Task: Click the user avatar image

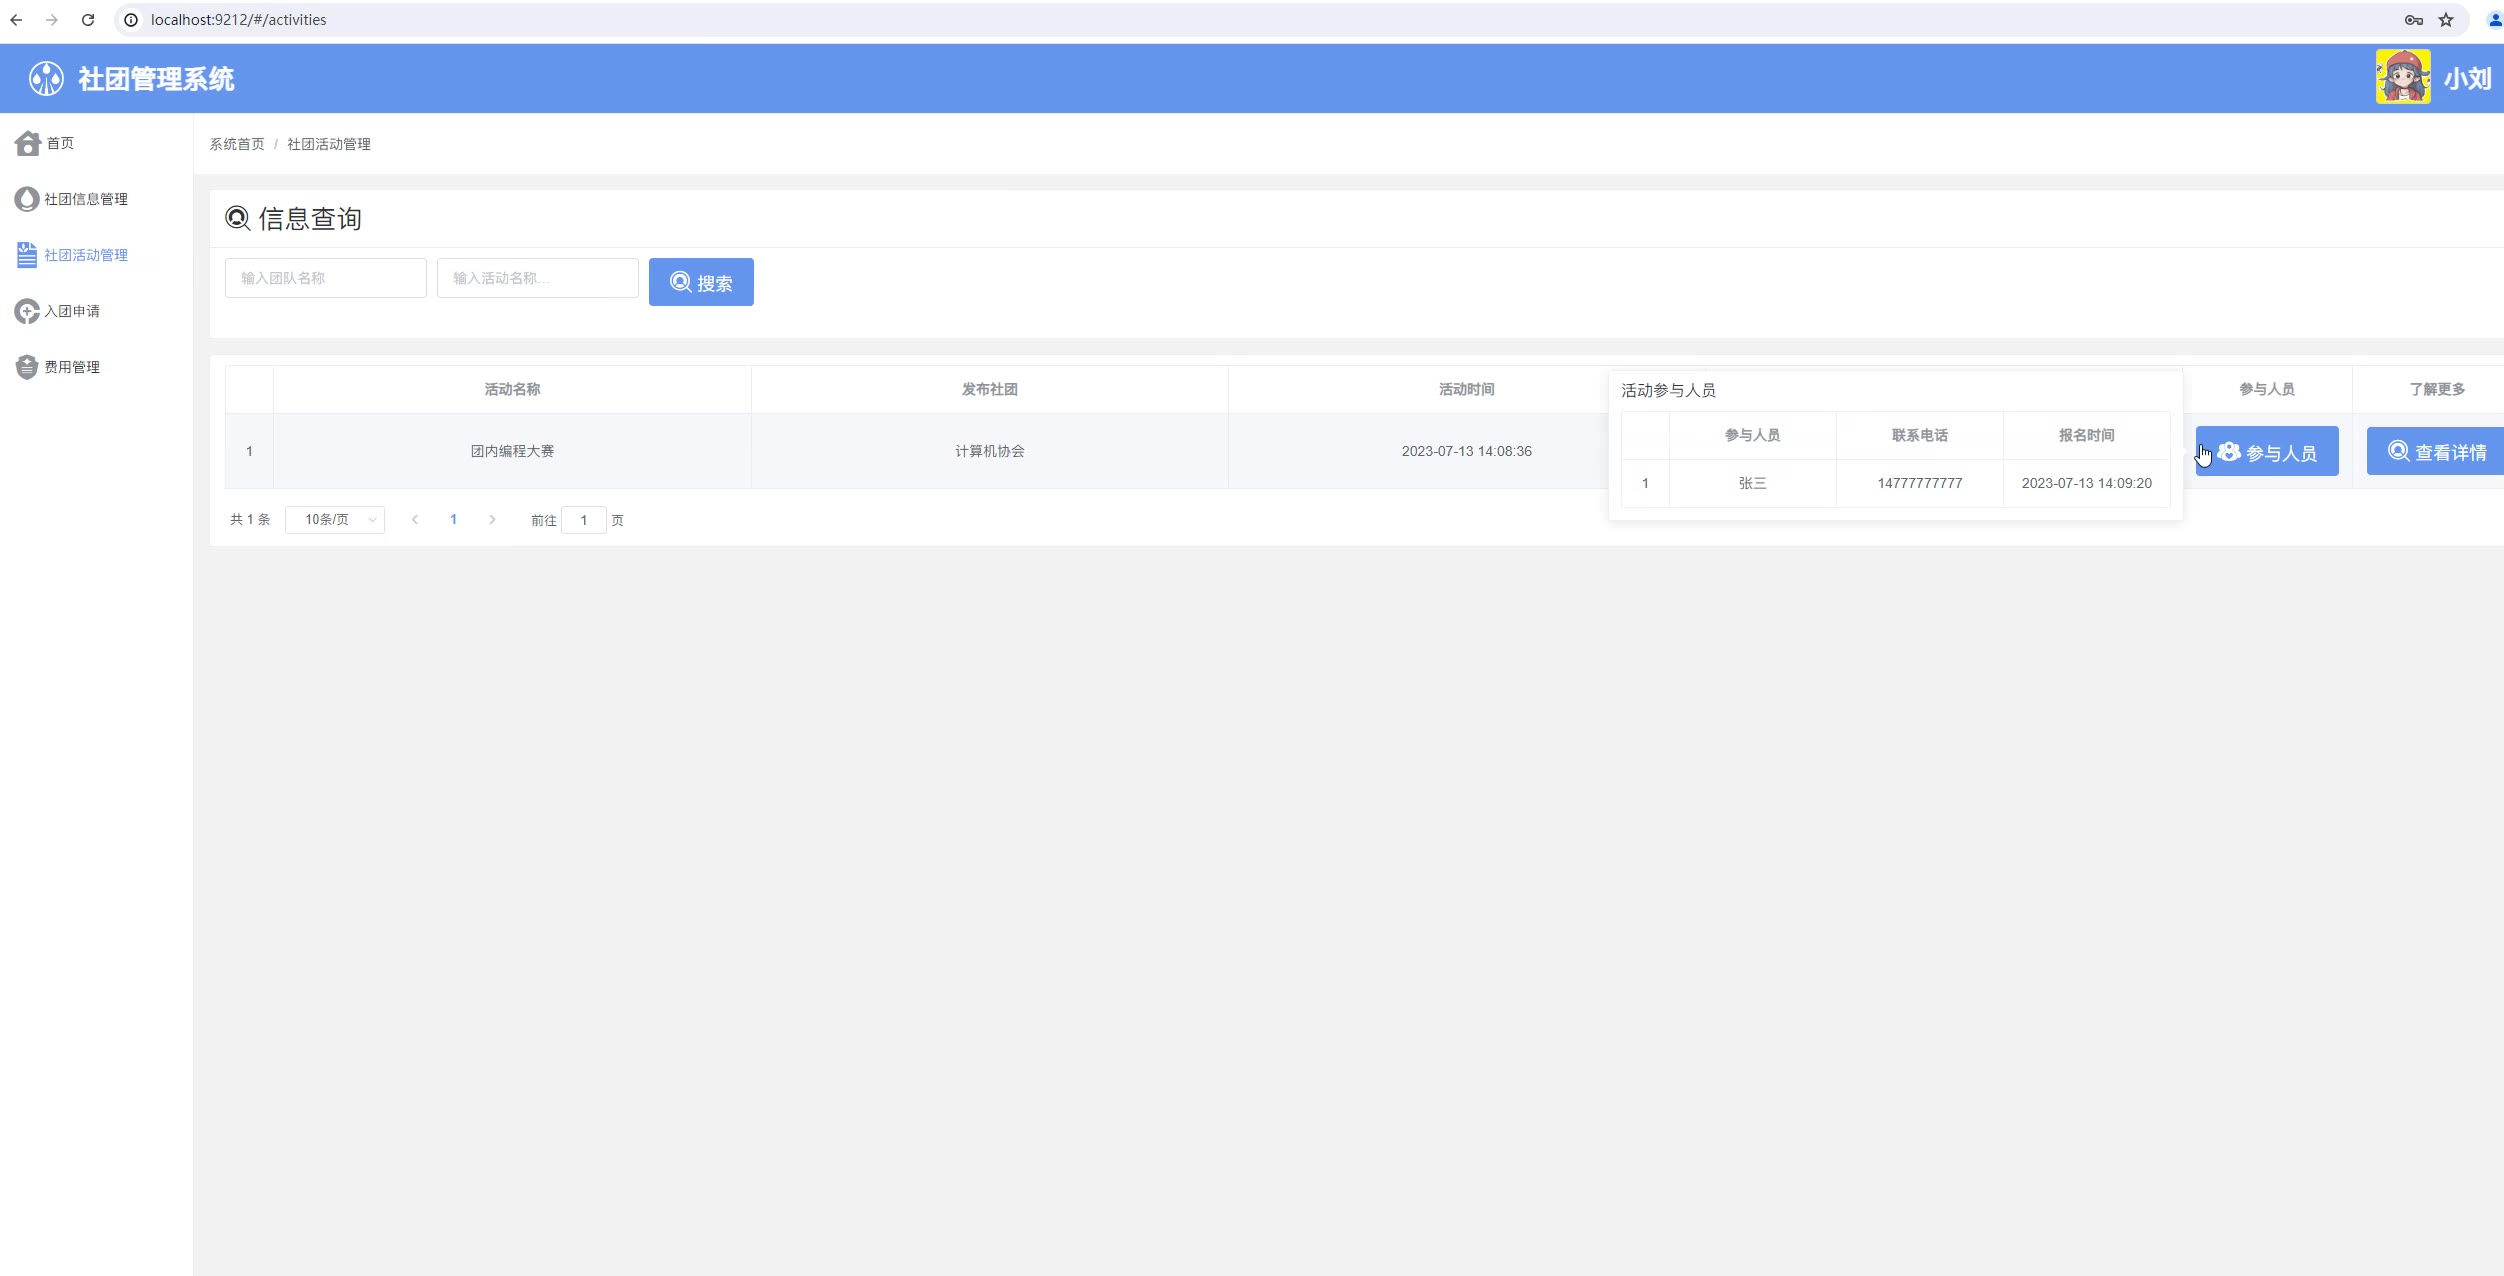Action: (2402, 78)
